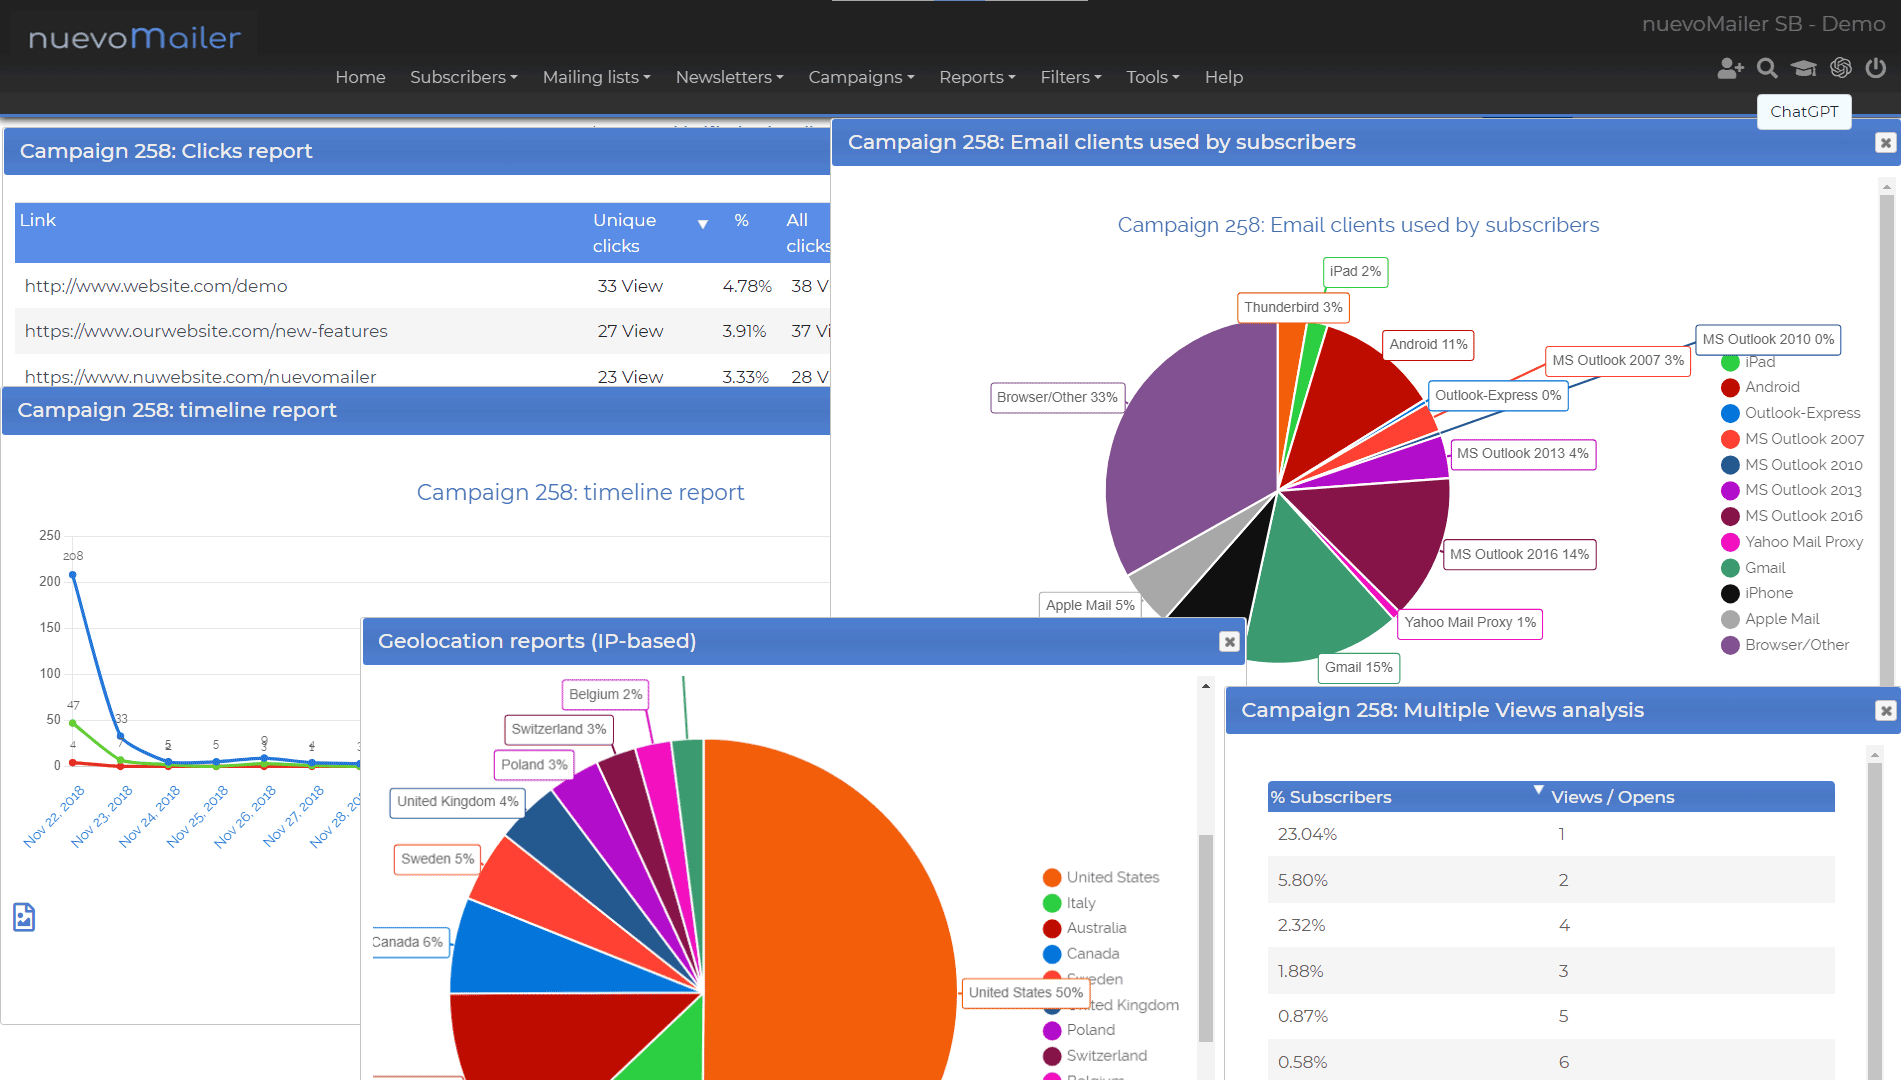Toggle MS Outlook 2010 legend entry
1901x1080 pixels.
1792,465
